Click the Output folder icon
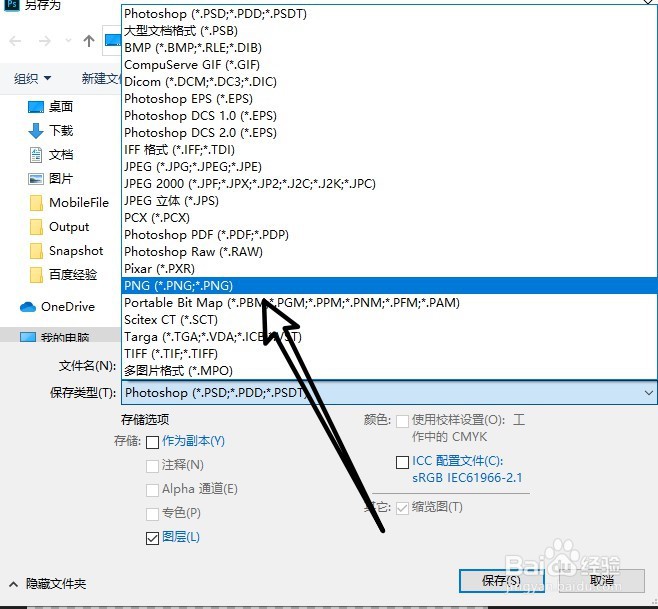 coord(37,227)
